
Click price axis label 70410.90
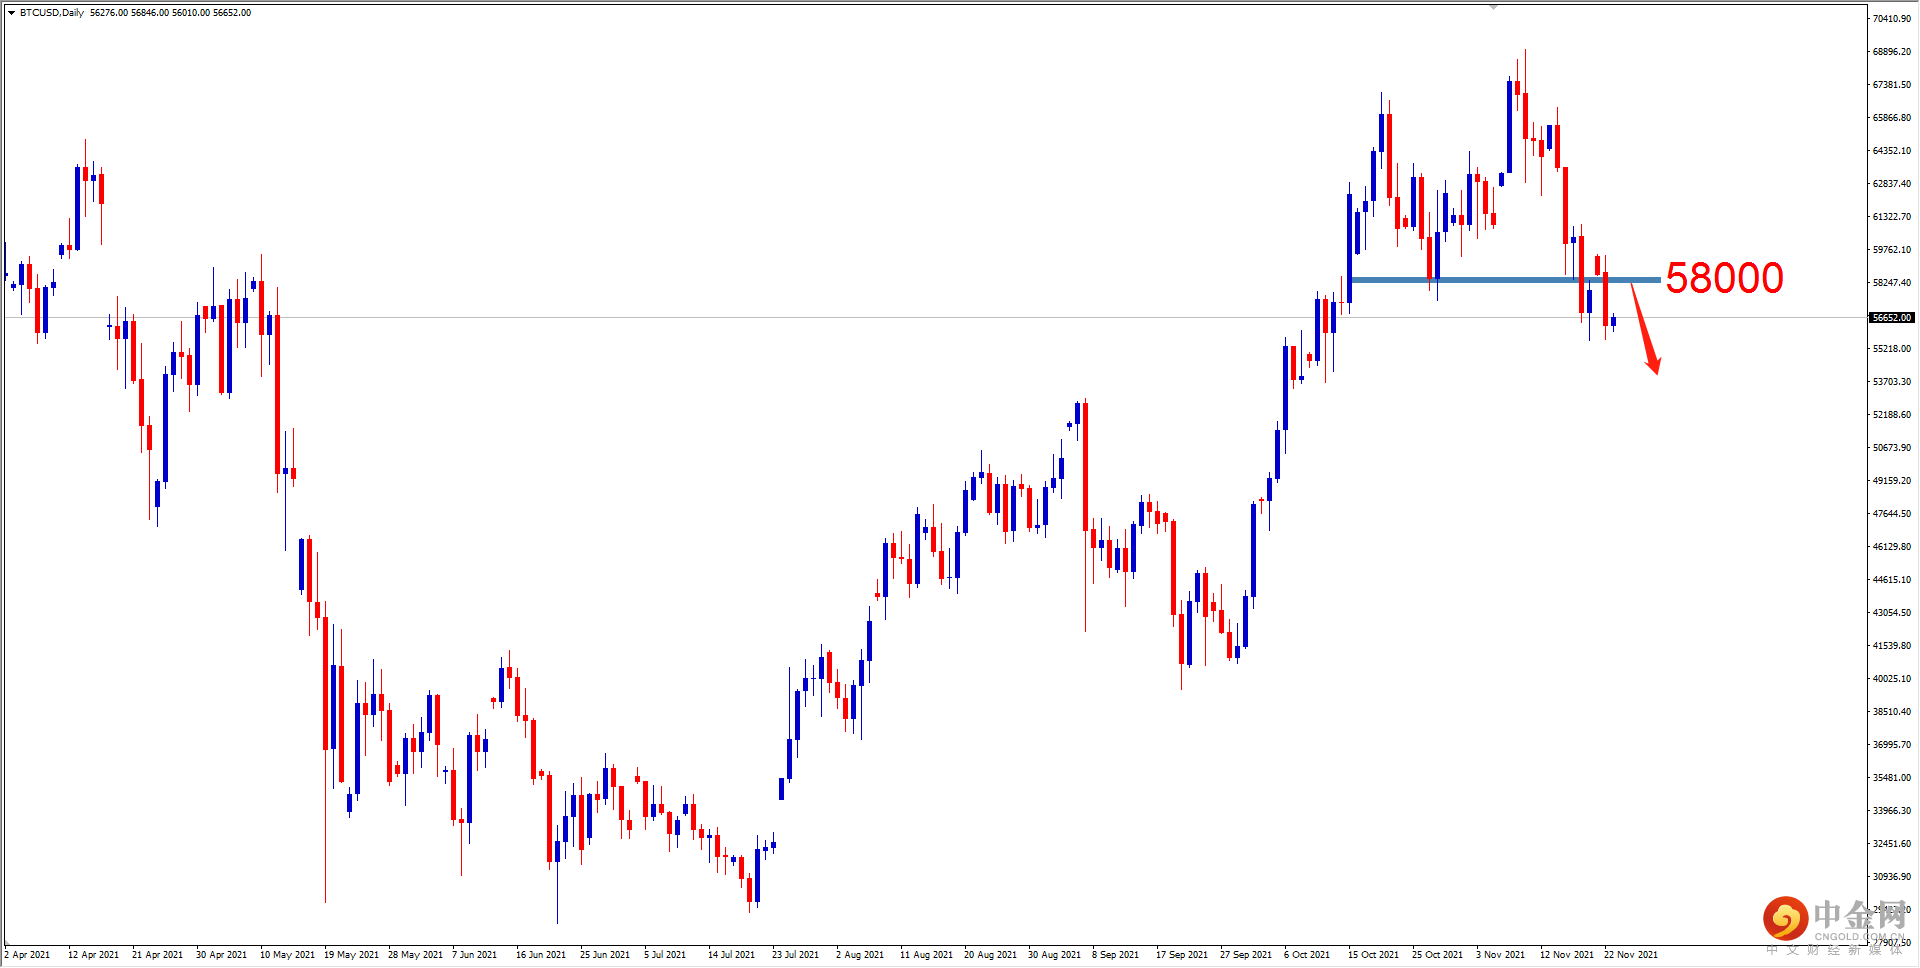[1892, 19]
